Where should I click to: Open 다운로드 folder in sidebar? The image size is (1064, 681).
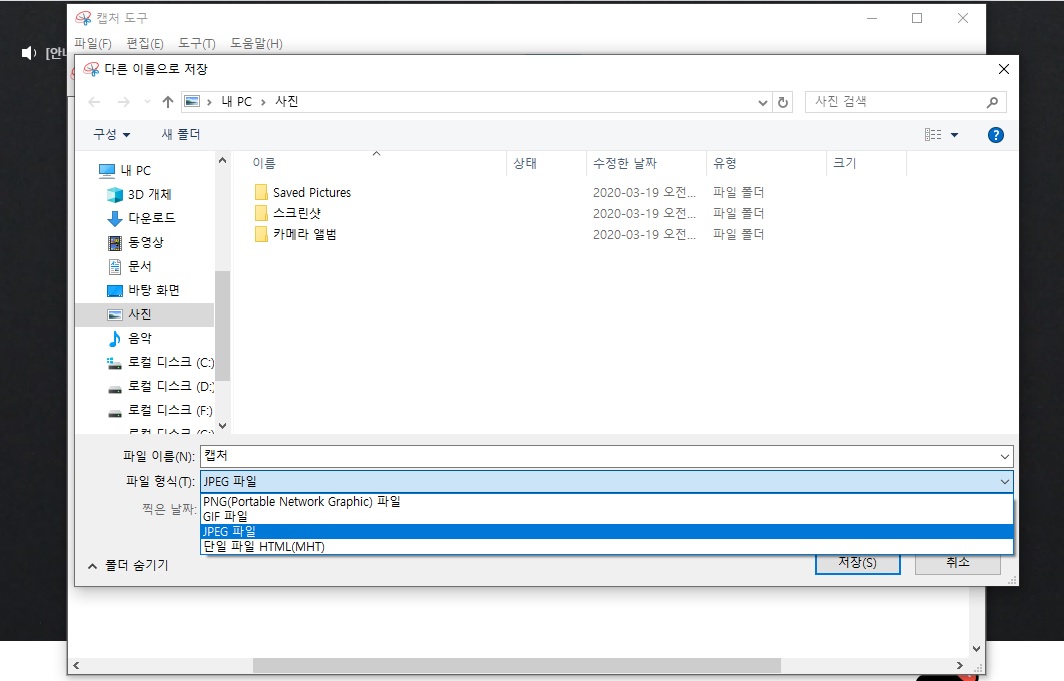141,218
